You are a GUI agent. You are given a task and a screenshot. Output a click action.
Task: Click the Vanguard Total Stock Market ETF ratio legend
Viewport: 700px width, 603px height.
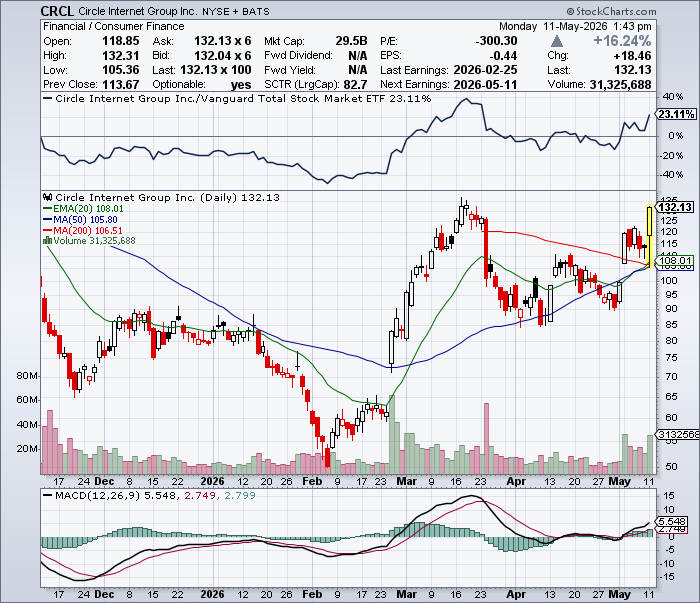point(237,99)
